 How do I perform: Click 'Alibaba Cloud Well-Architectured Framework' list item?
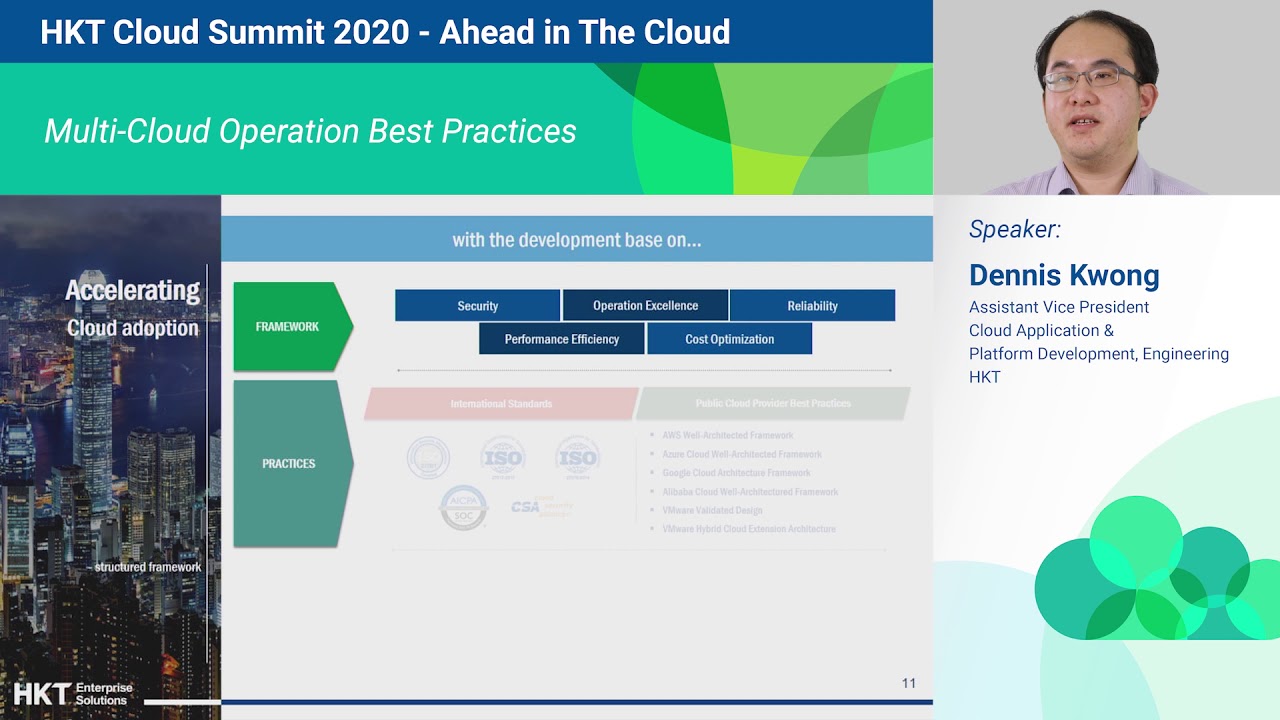coord(750,492)
